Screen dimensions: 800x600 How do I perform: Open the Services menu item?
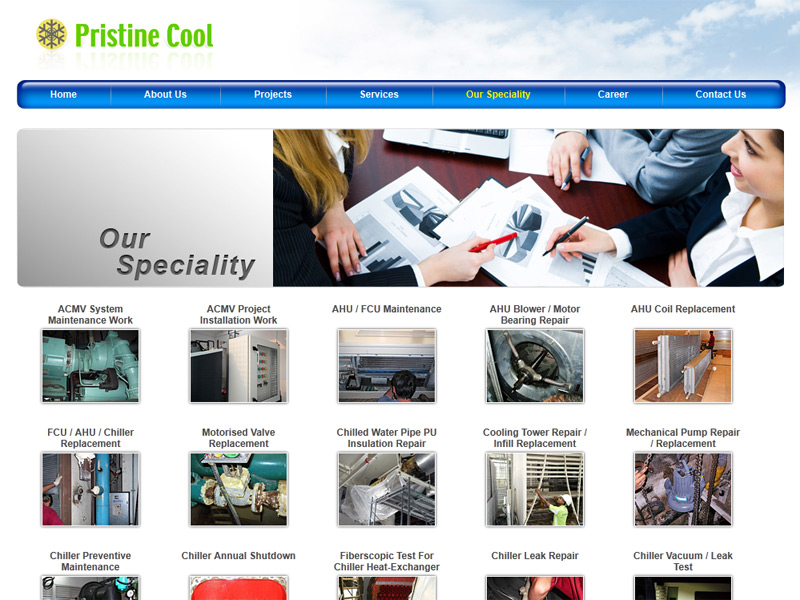click(379, 94)
